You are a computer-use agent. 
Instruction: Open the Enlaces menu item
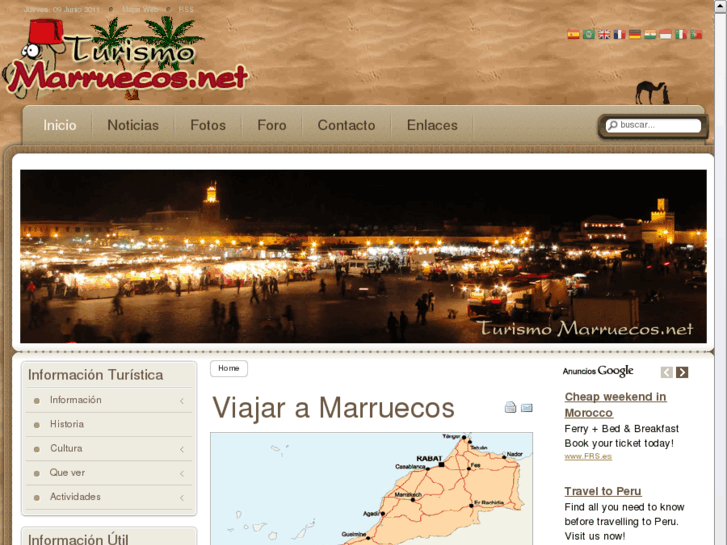pos(432,125)
